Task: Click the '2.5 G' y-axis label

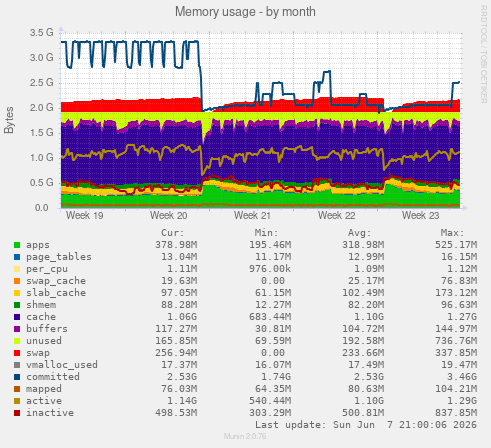Action: click(41, 83)
